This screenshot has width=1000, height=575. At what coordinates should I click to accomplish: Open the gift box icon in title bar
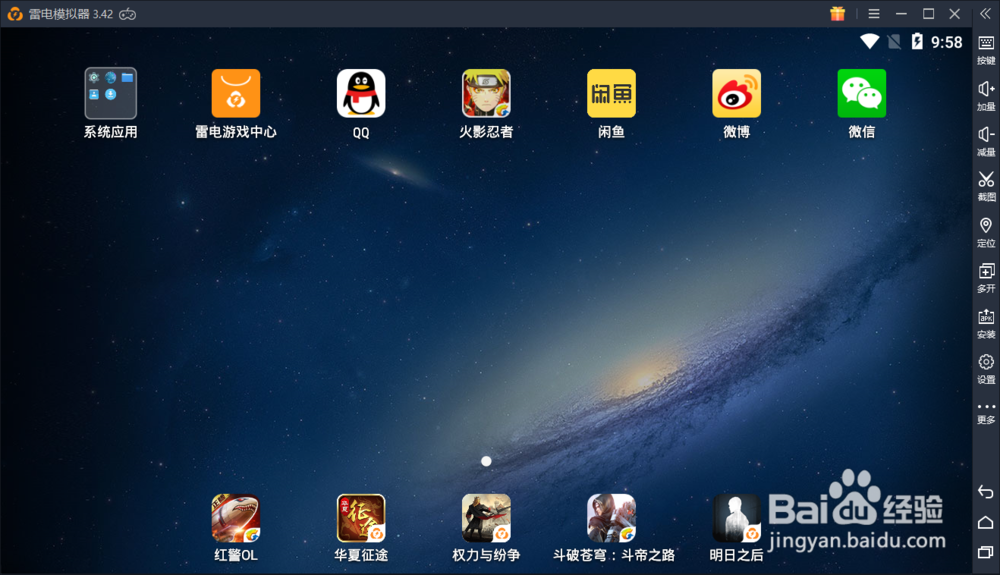point(837,13)
